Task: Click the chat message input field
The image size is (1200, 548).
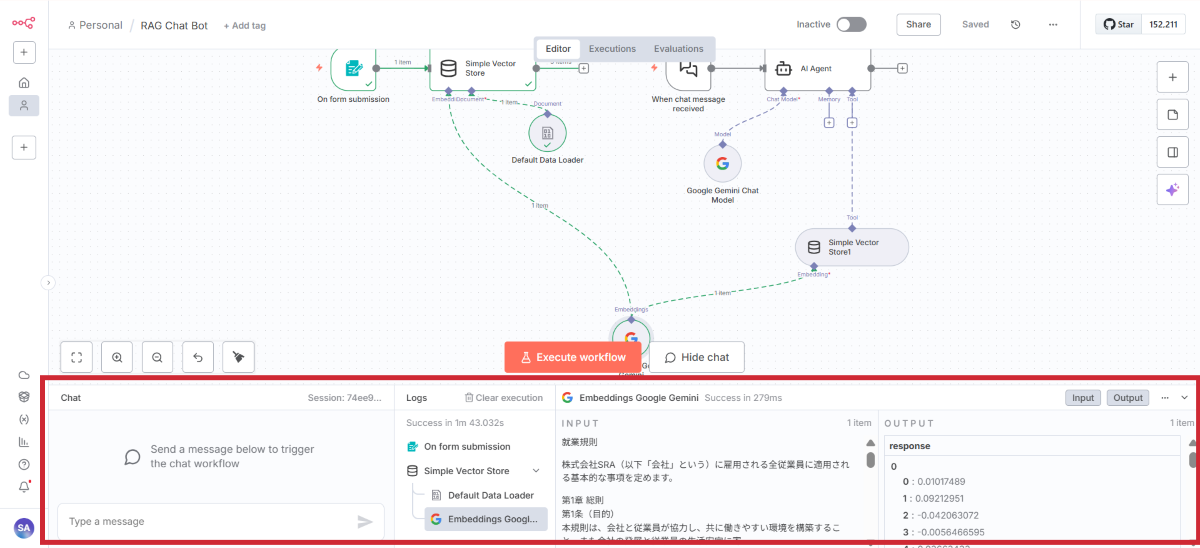Action: pyautogui.click(x=205, y=521)
